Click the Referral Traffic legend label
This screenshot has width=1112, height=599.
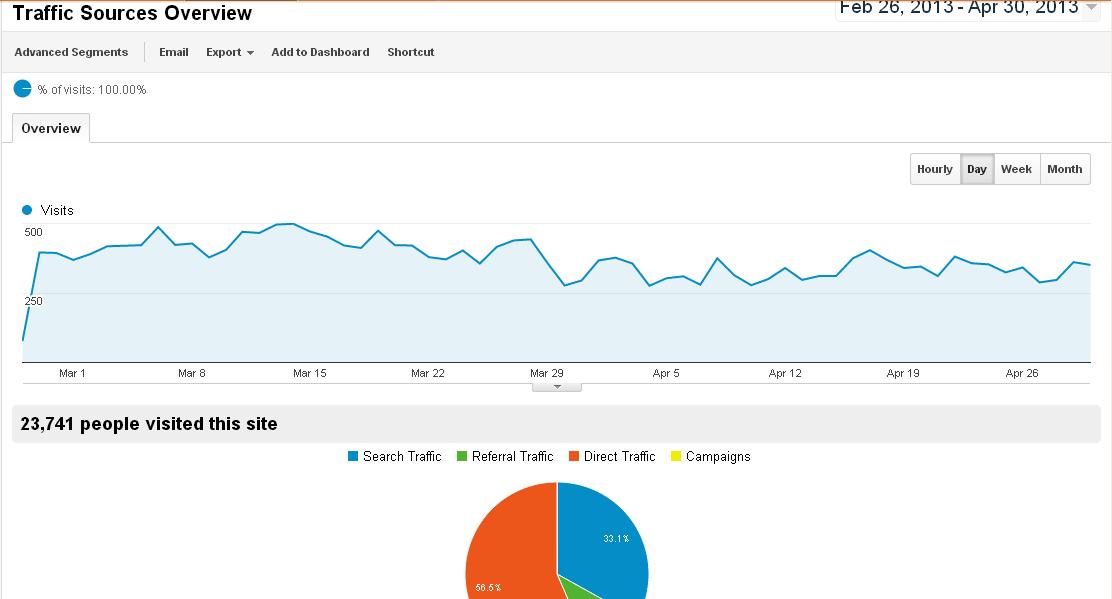(513, 457)
